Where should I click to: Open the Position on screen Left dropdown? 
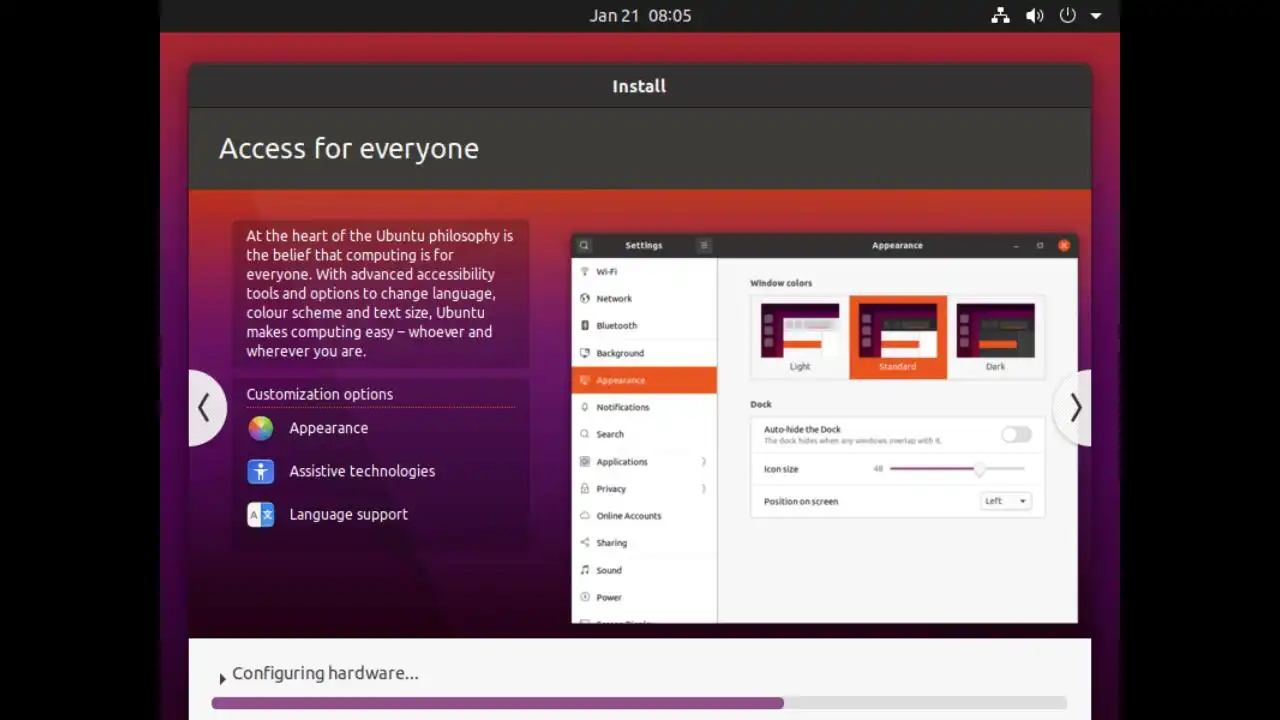coord(1005,501)
